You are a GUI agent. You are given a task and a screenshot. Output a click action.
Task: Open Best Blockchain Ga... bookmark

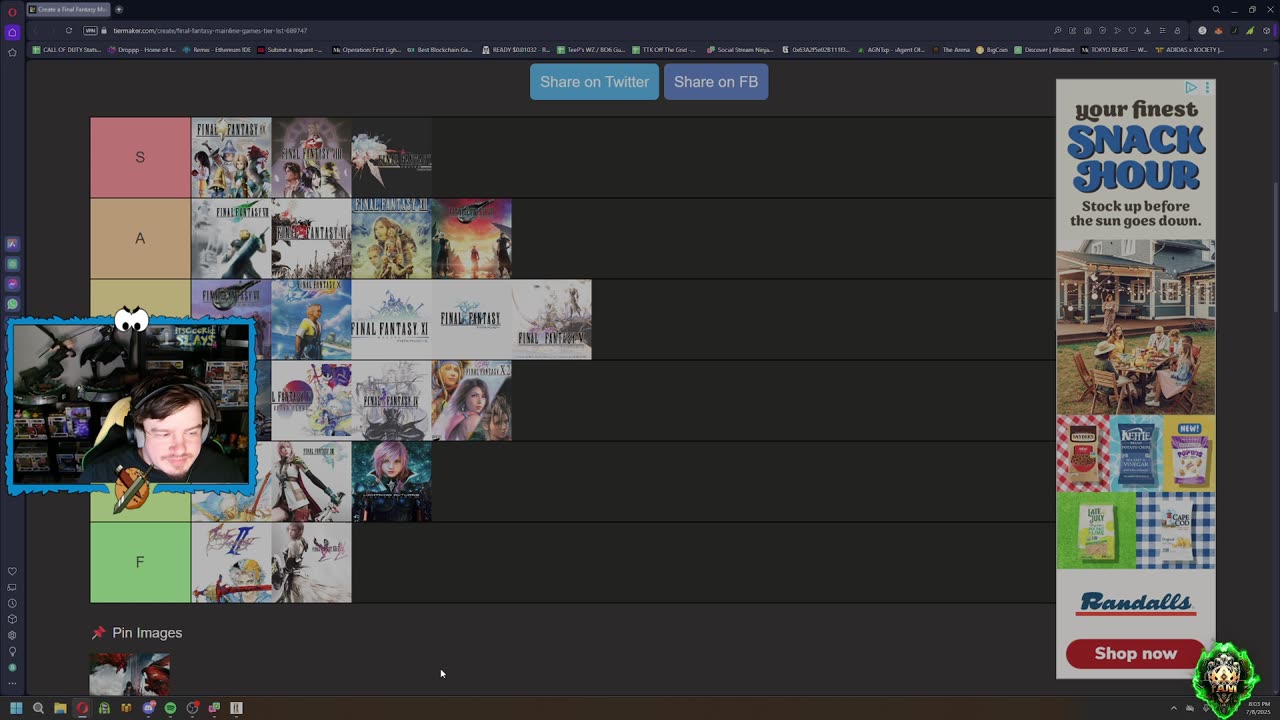[440, 49]
